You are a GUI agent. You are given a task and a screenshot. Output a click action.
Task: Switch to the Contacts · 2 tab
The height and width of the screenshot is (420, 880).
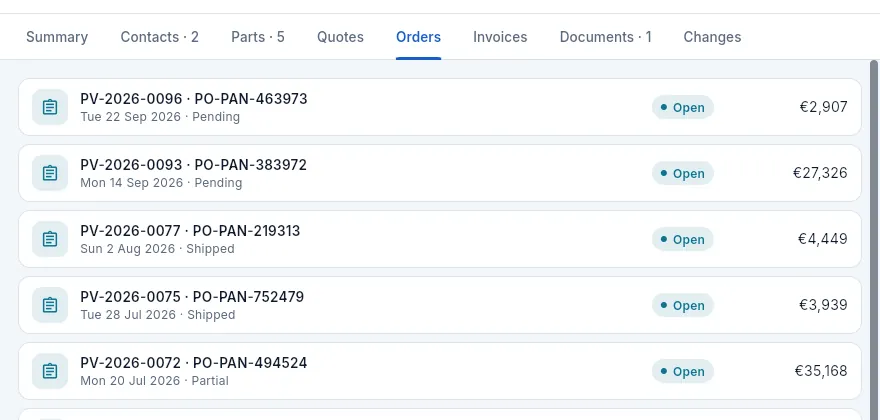point(159,37)
